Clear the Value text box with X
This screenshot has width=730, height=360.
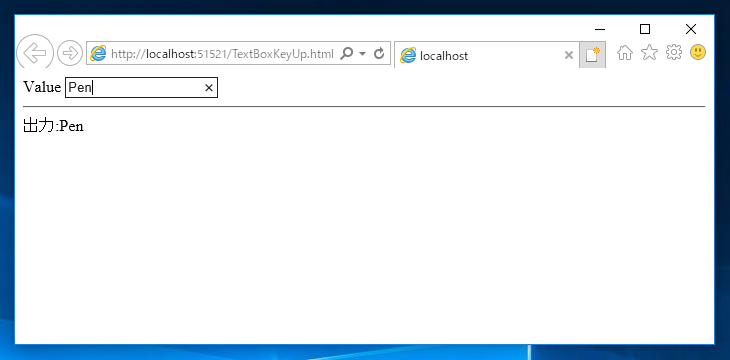point(209,88)
